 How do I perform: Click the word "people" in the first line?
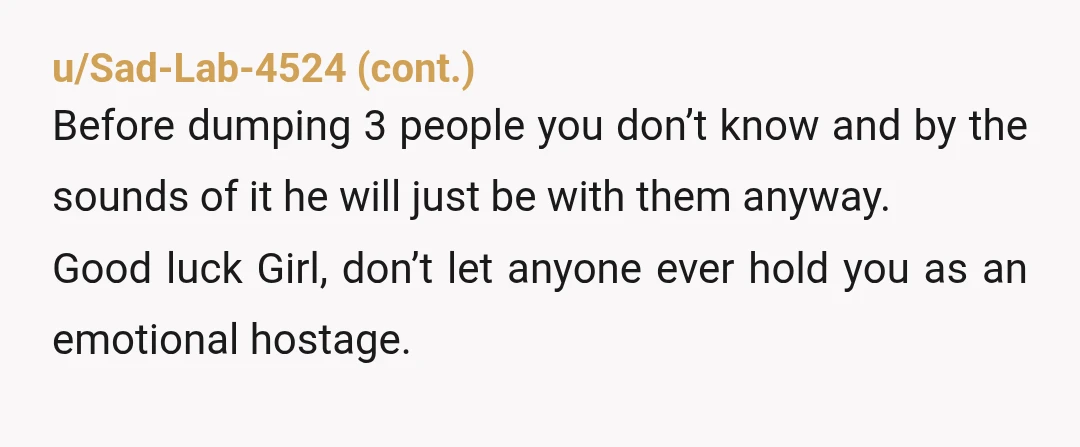click(x=462, y=129)
